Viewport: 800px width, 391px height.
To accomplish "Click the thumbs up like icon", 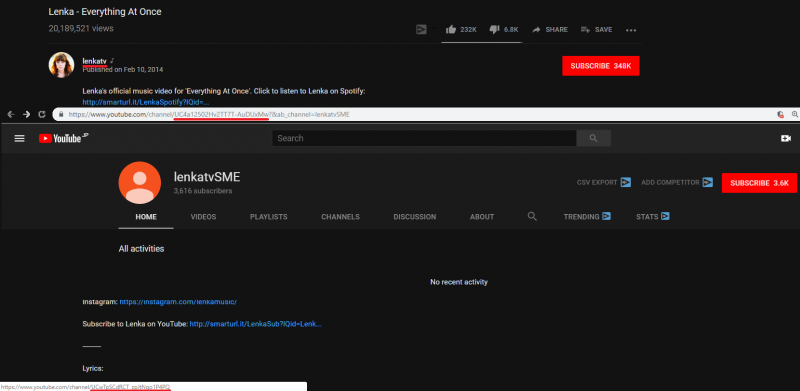I will pos(451,30).
